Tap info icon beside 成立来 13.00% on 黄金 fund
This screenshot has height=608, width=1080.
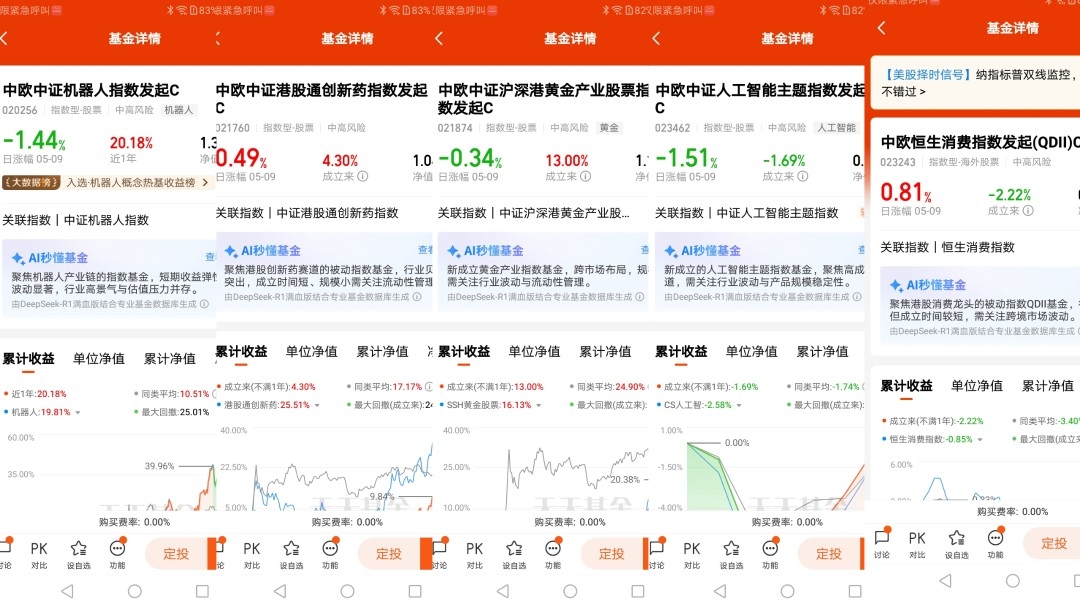pyautogui.click(x=585, y=176)
